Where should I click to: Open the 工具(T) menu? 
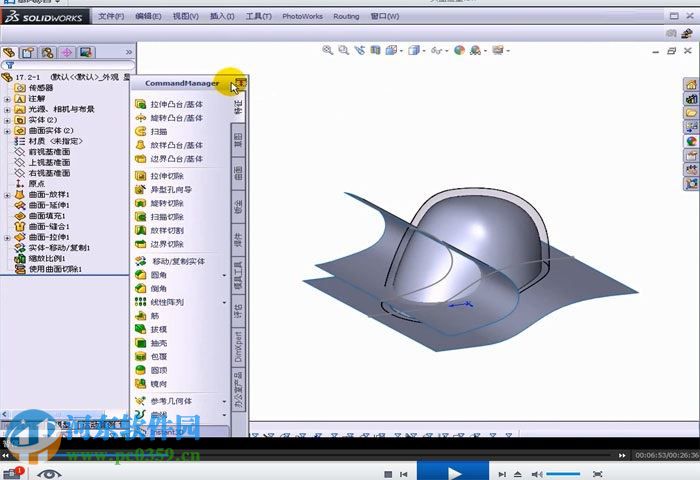click(x=259, y=16)
